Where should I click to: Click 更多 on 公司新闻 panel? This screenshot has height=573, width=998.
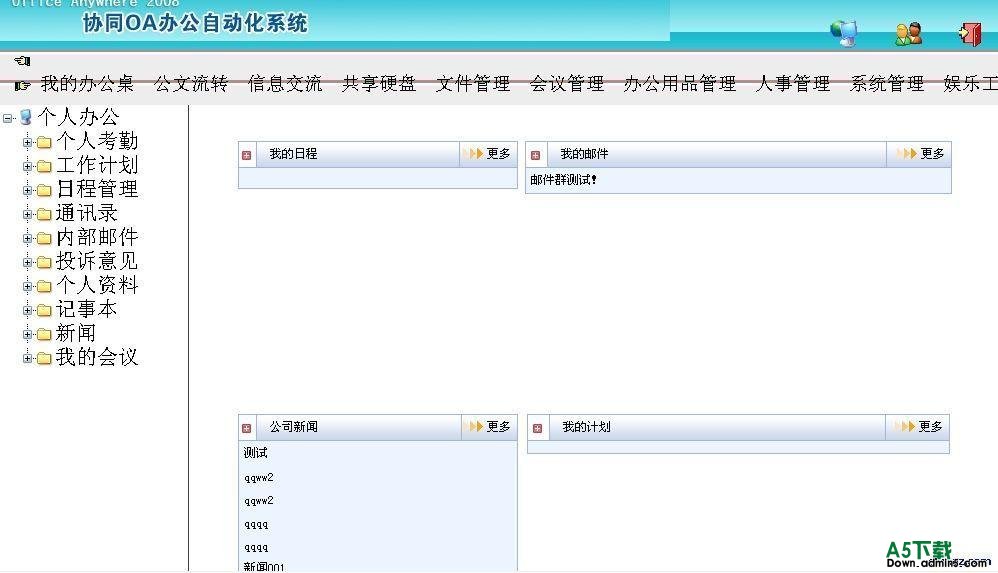coord(498,427)
